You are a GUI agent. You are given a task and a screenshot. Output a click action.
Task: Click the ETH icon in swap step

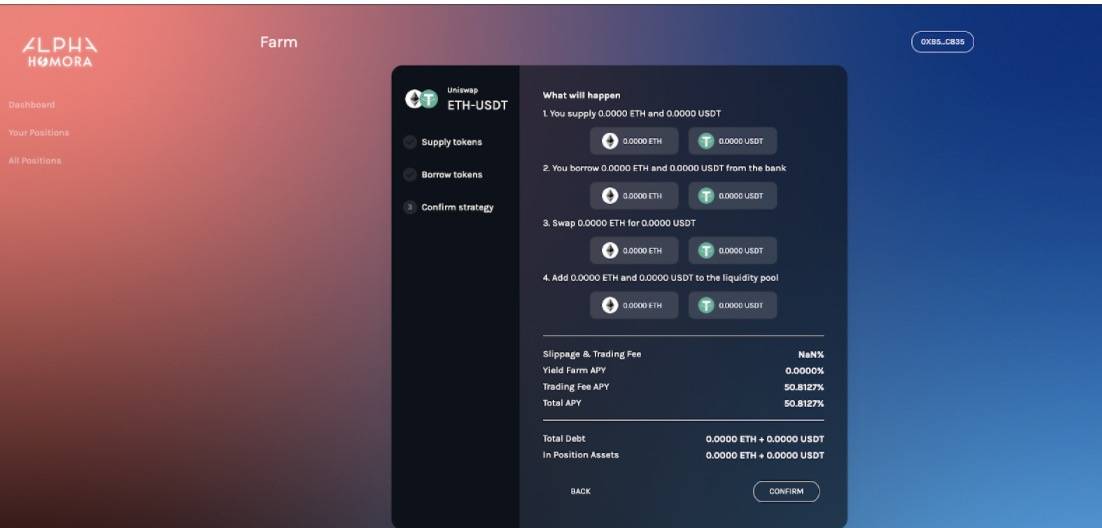[x=610, y=251]
